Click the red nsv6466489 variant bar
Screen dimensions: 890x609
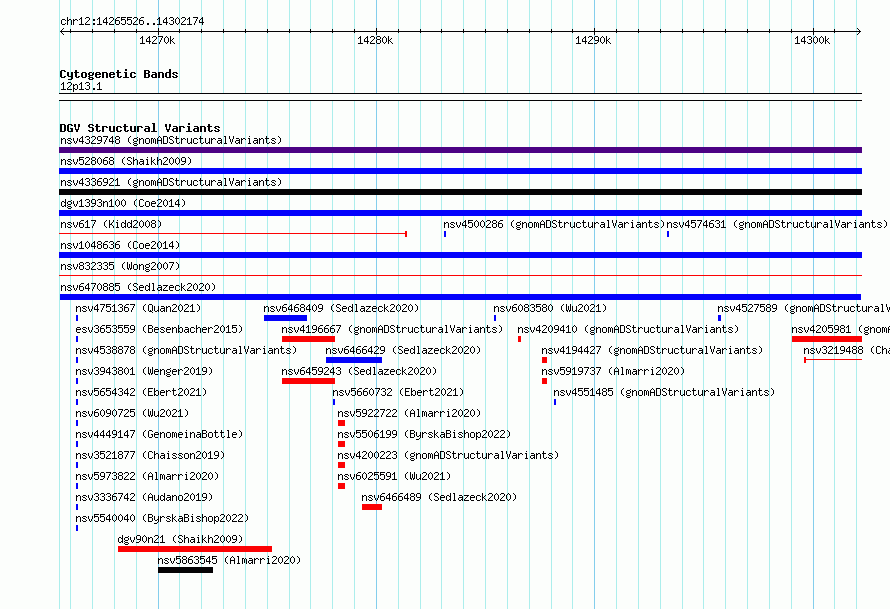coord(372,507)
